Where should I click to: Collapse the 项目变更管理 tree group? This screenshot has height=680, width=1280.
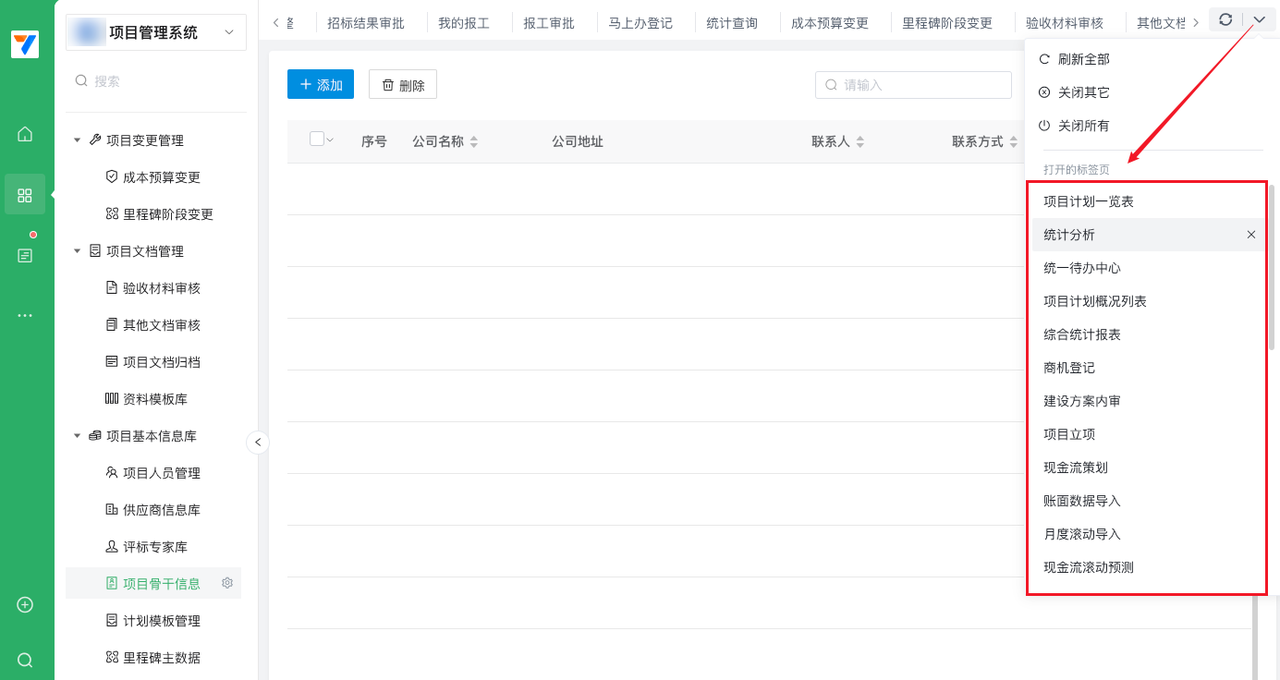[x=77, y=141]
